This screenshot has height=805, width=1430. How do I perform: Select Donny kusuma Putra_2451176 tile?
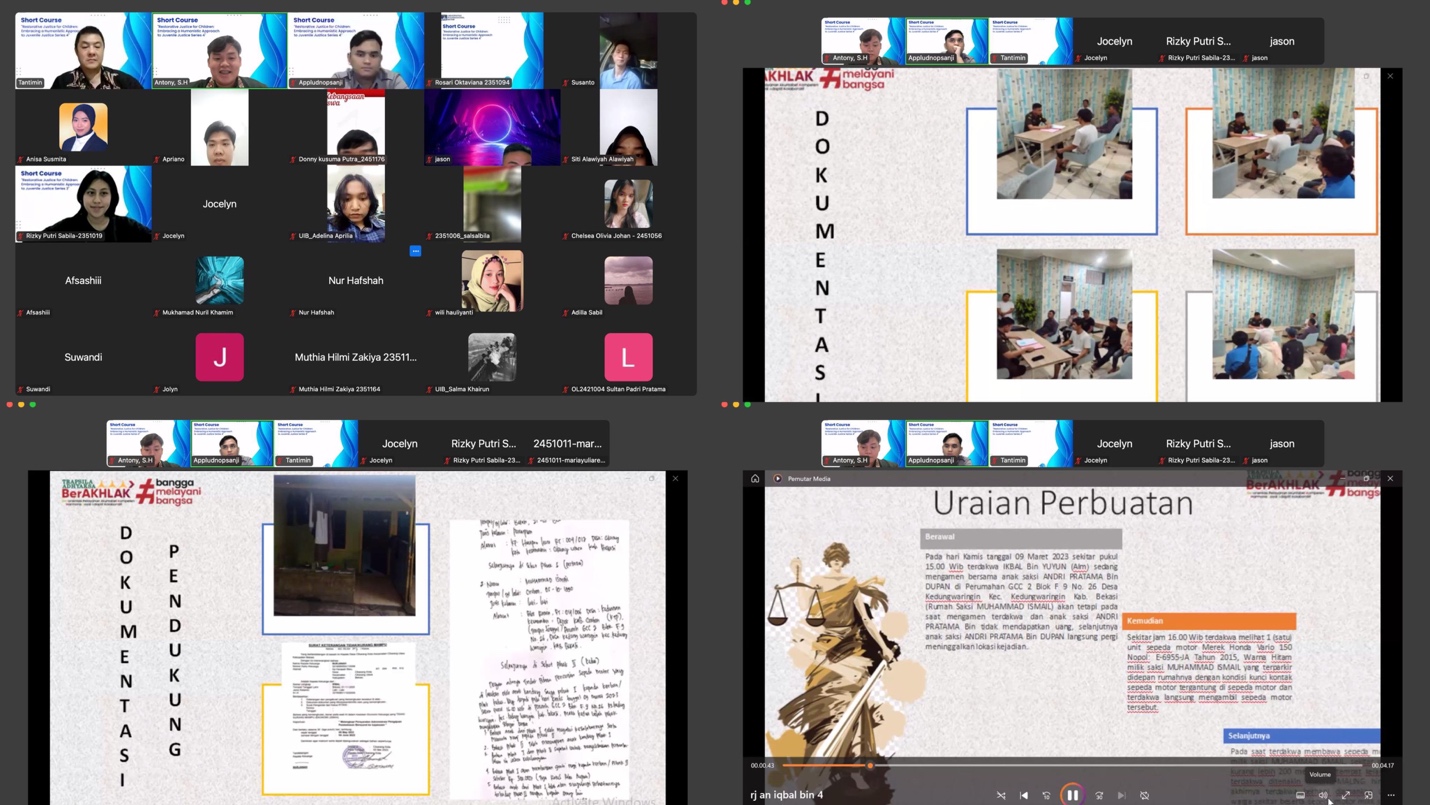355,127
